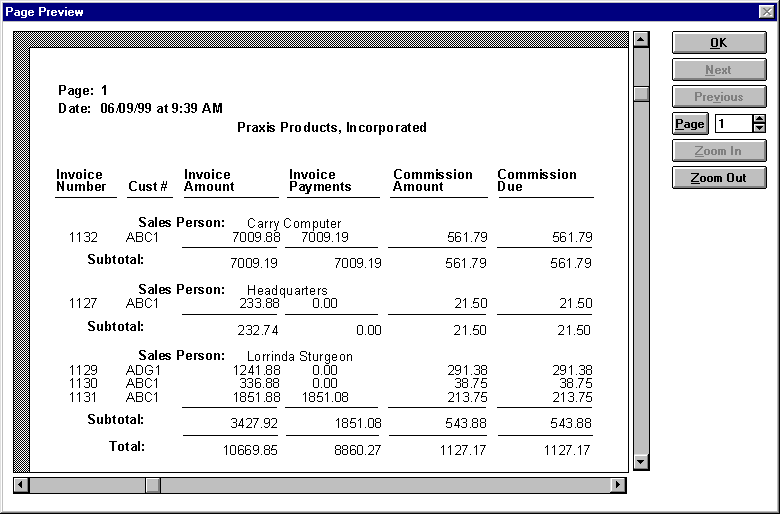Click commission amount 38.75 for invoice 1130

coord(471,384)
